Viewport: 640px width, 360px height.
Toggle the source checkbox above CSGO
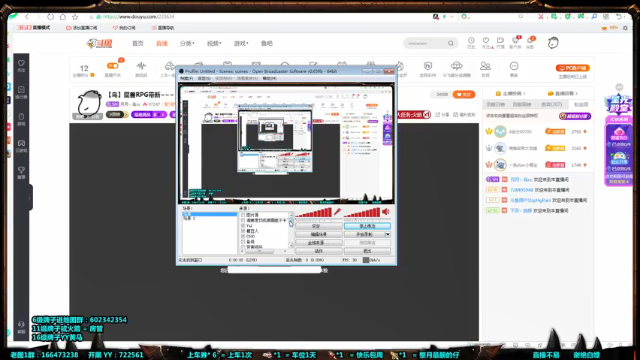point(243,231)
